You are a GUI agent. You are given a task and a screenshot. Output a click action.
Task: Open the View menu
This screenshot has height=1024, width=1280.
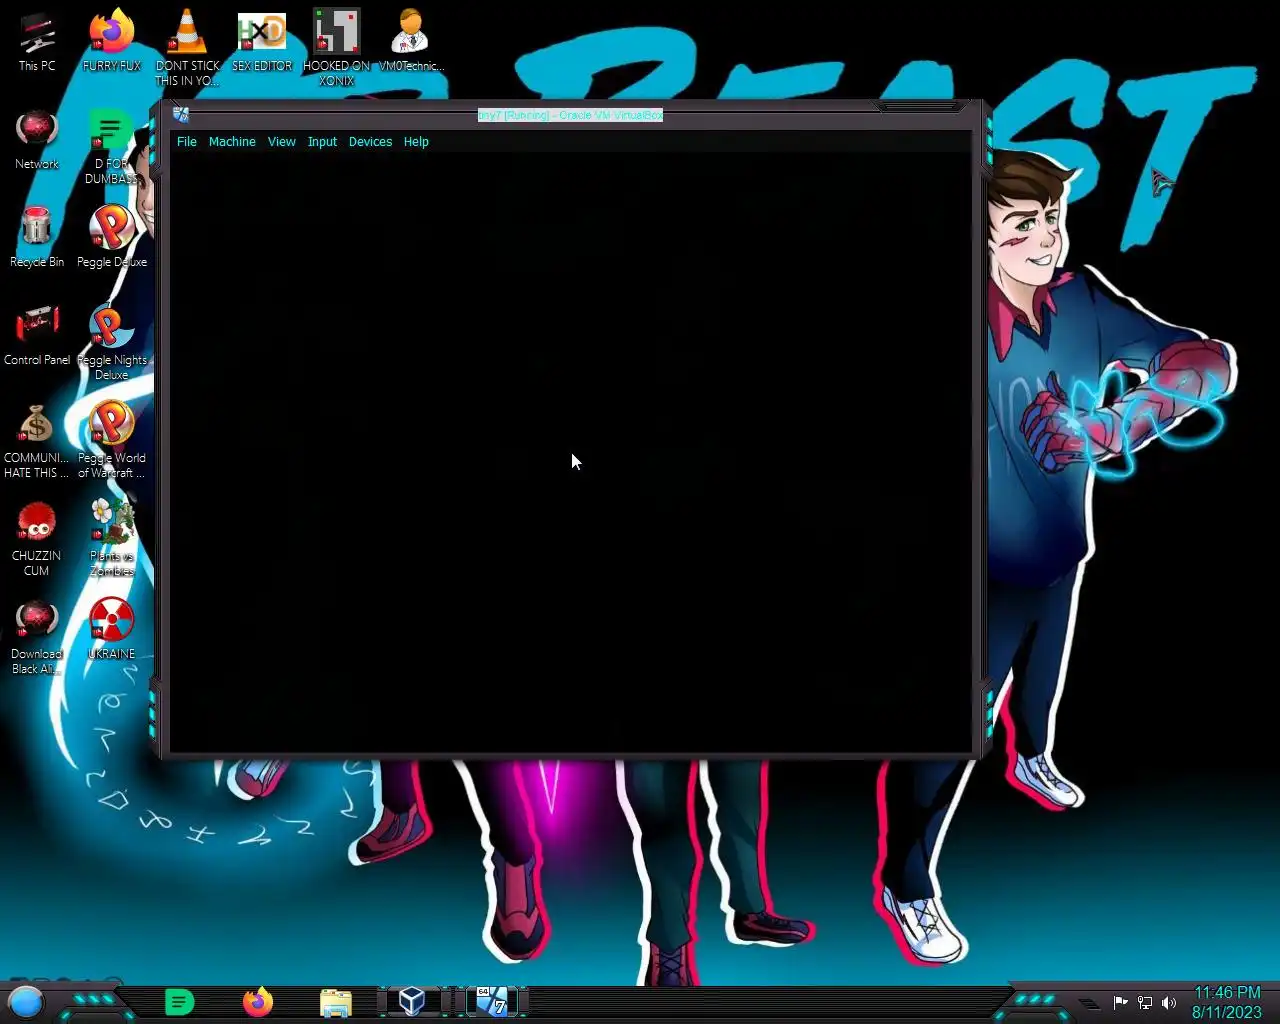[281, 142]
